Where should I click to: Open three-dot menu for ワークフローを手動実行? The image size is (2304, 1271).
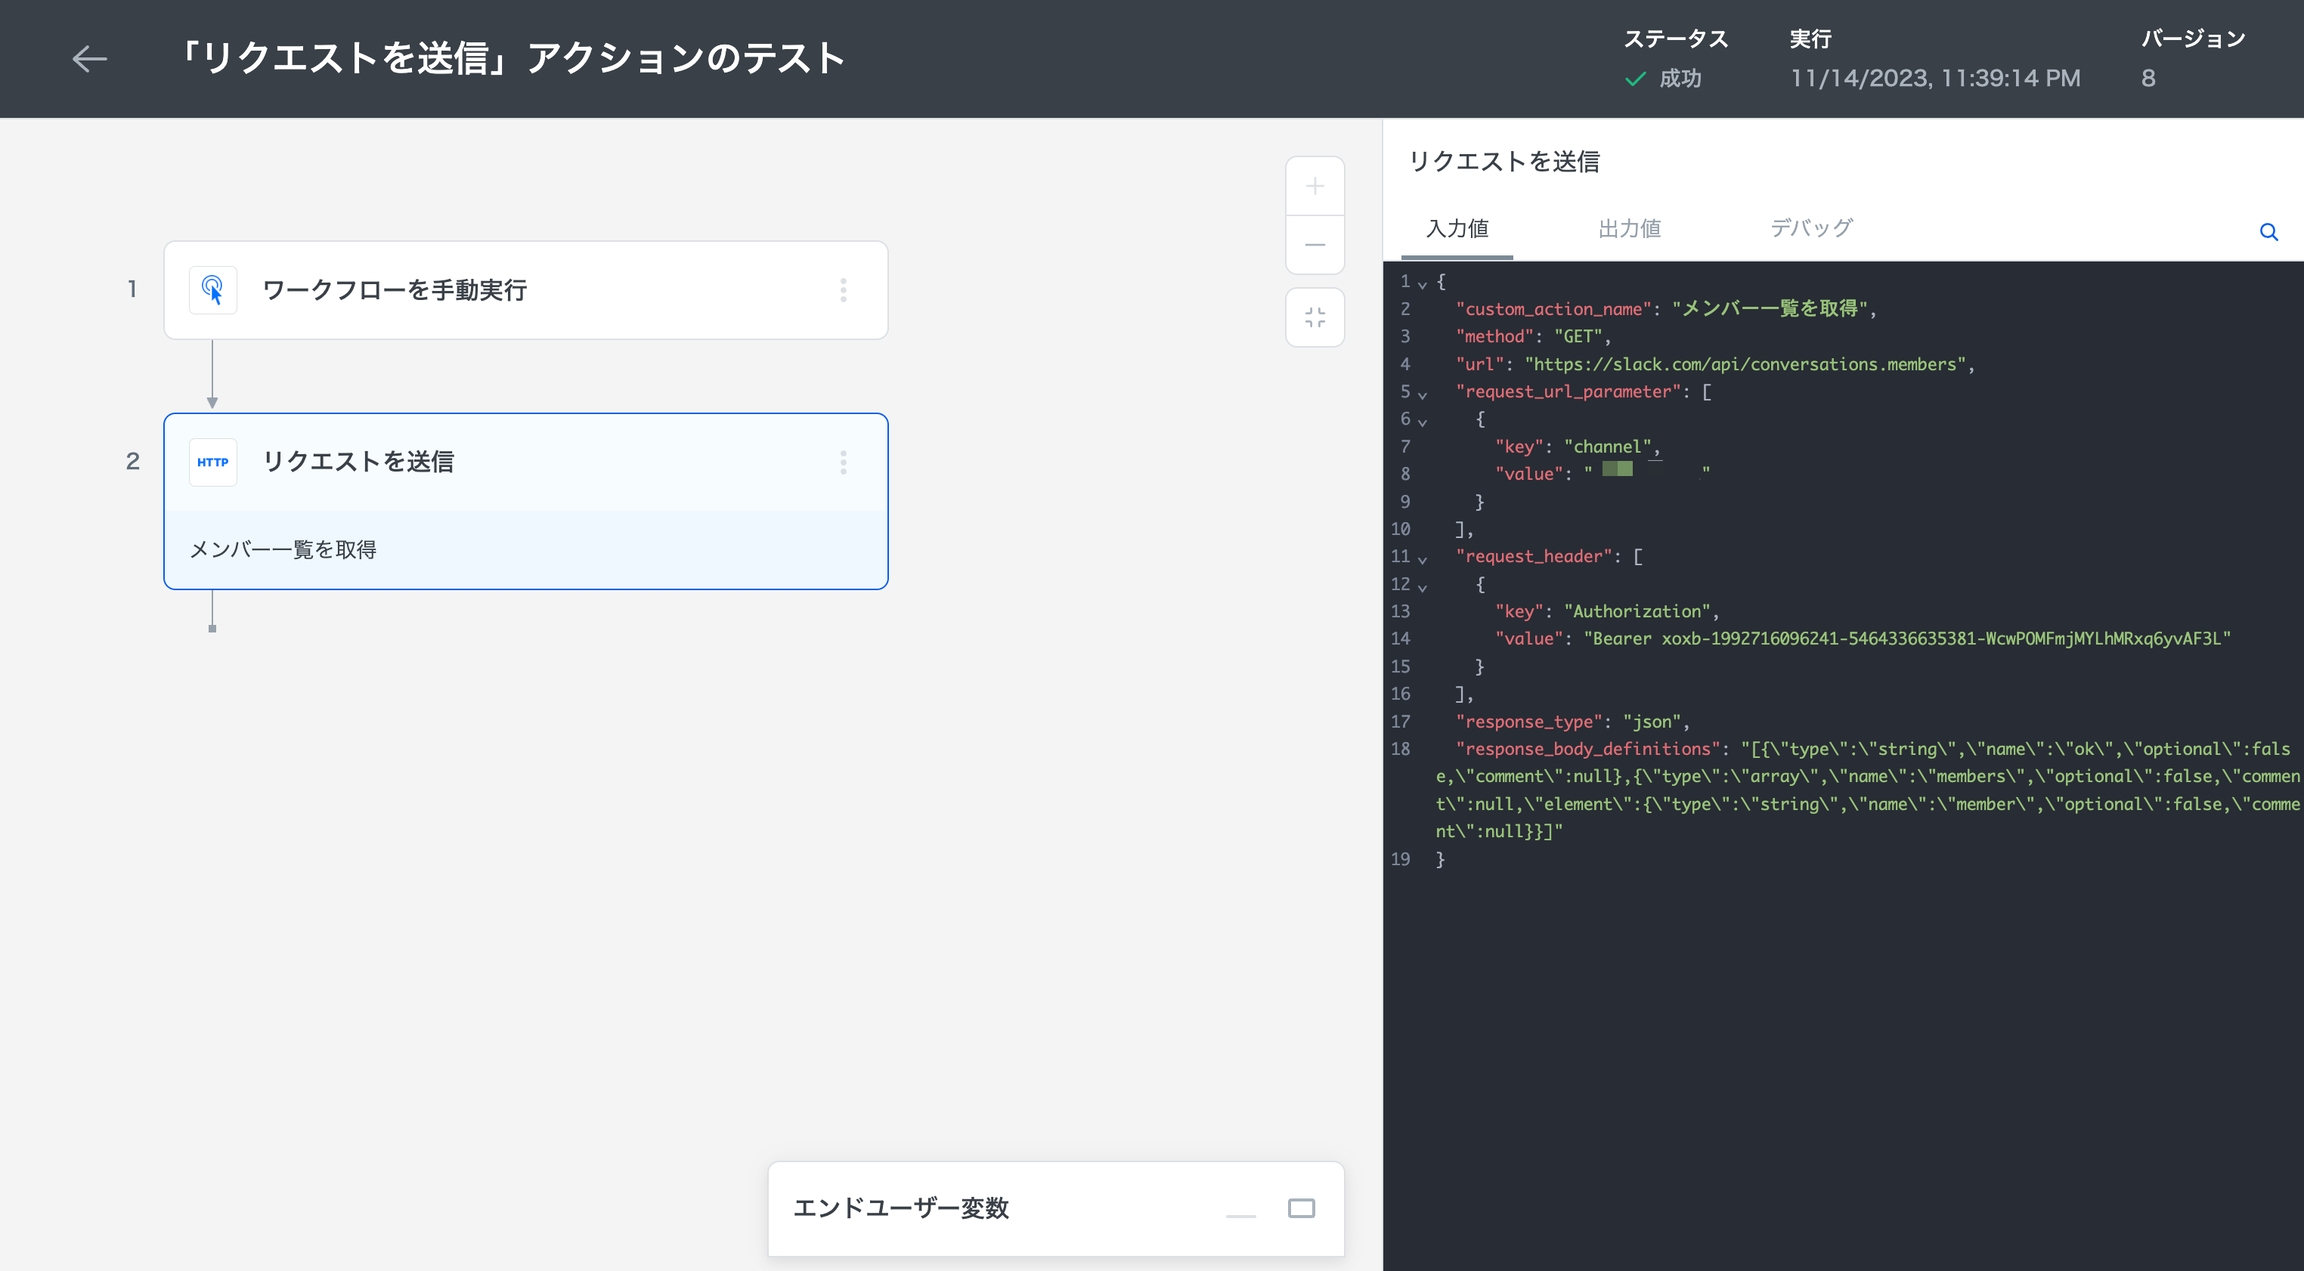pos(843,290)
